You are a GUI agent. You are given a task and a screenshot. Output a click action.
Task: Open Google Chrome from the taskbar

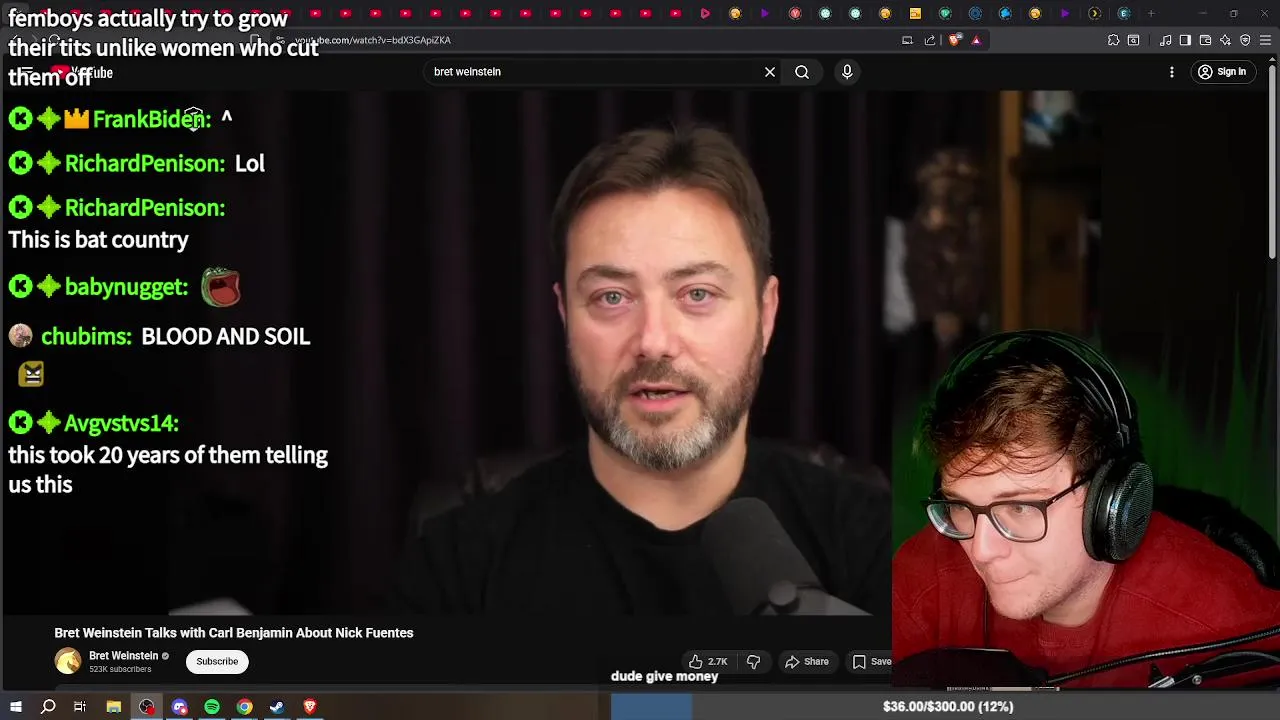(244, 707)
